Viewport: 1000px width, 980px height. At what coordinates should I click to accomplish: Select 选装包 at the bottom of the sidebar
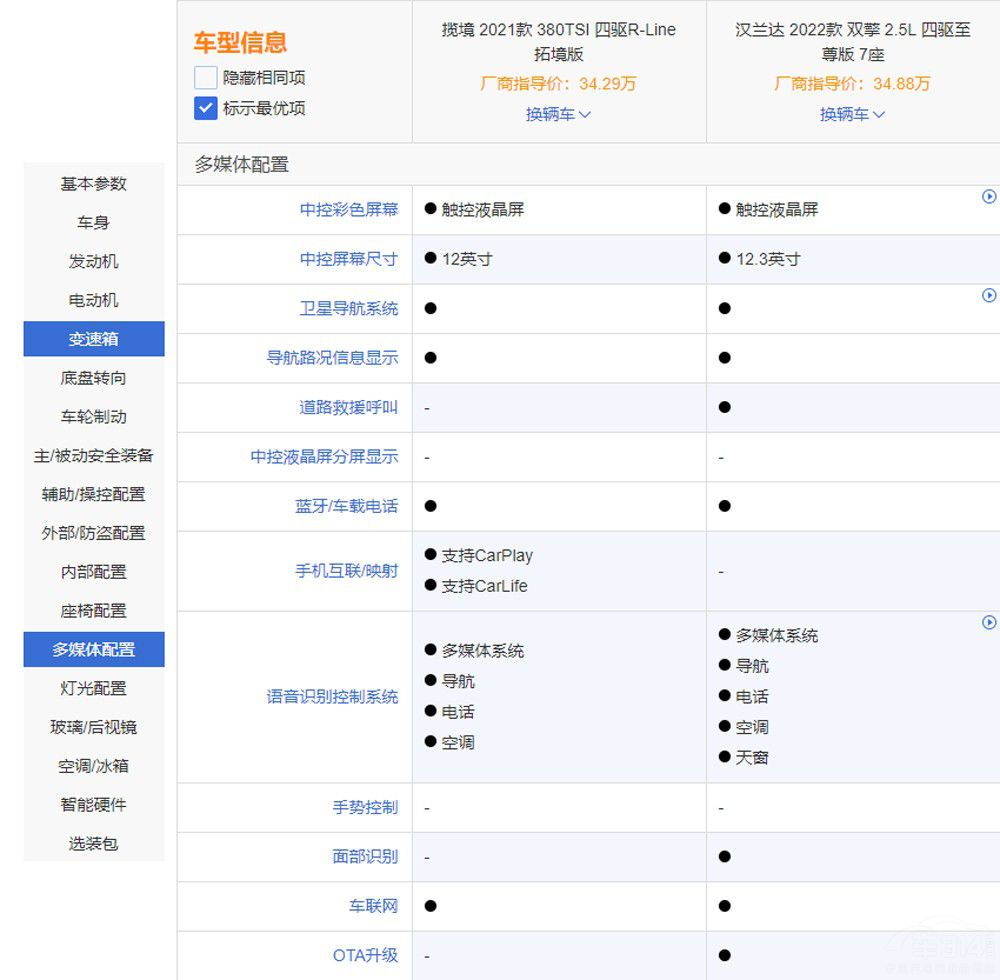pos(93,844)
